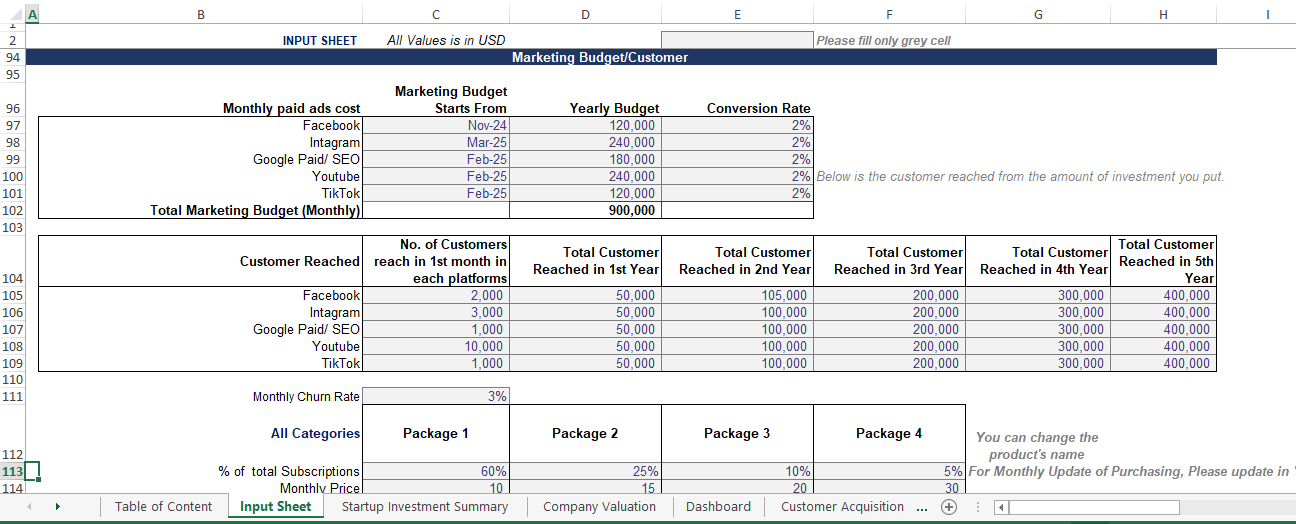Select the Conversion Rate column heading
Viewport: 1296px width, 524px height.
coord(759,109)
